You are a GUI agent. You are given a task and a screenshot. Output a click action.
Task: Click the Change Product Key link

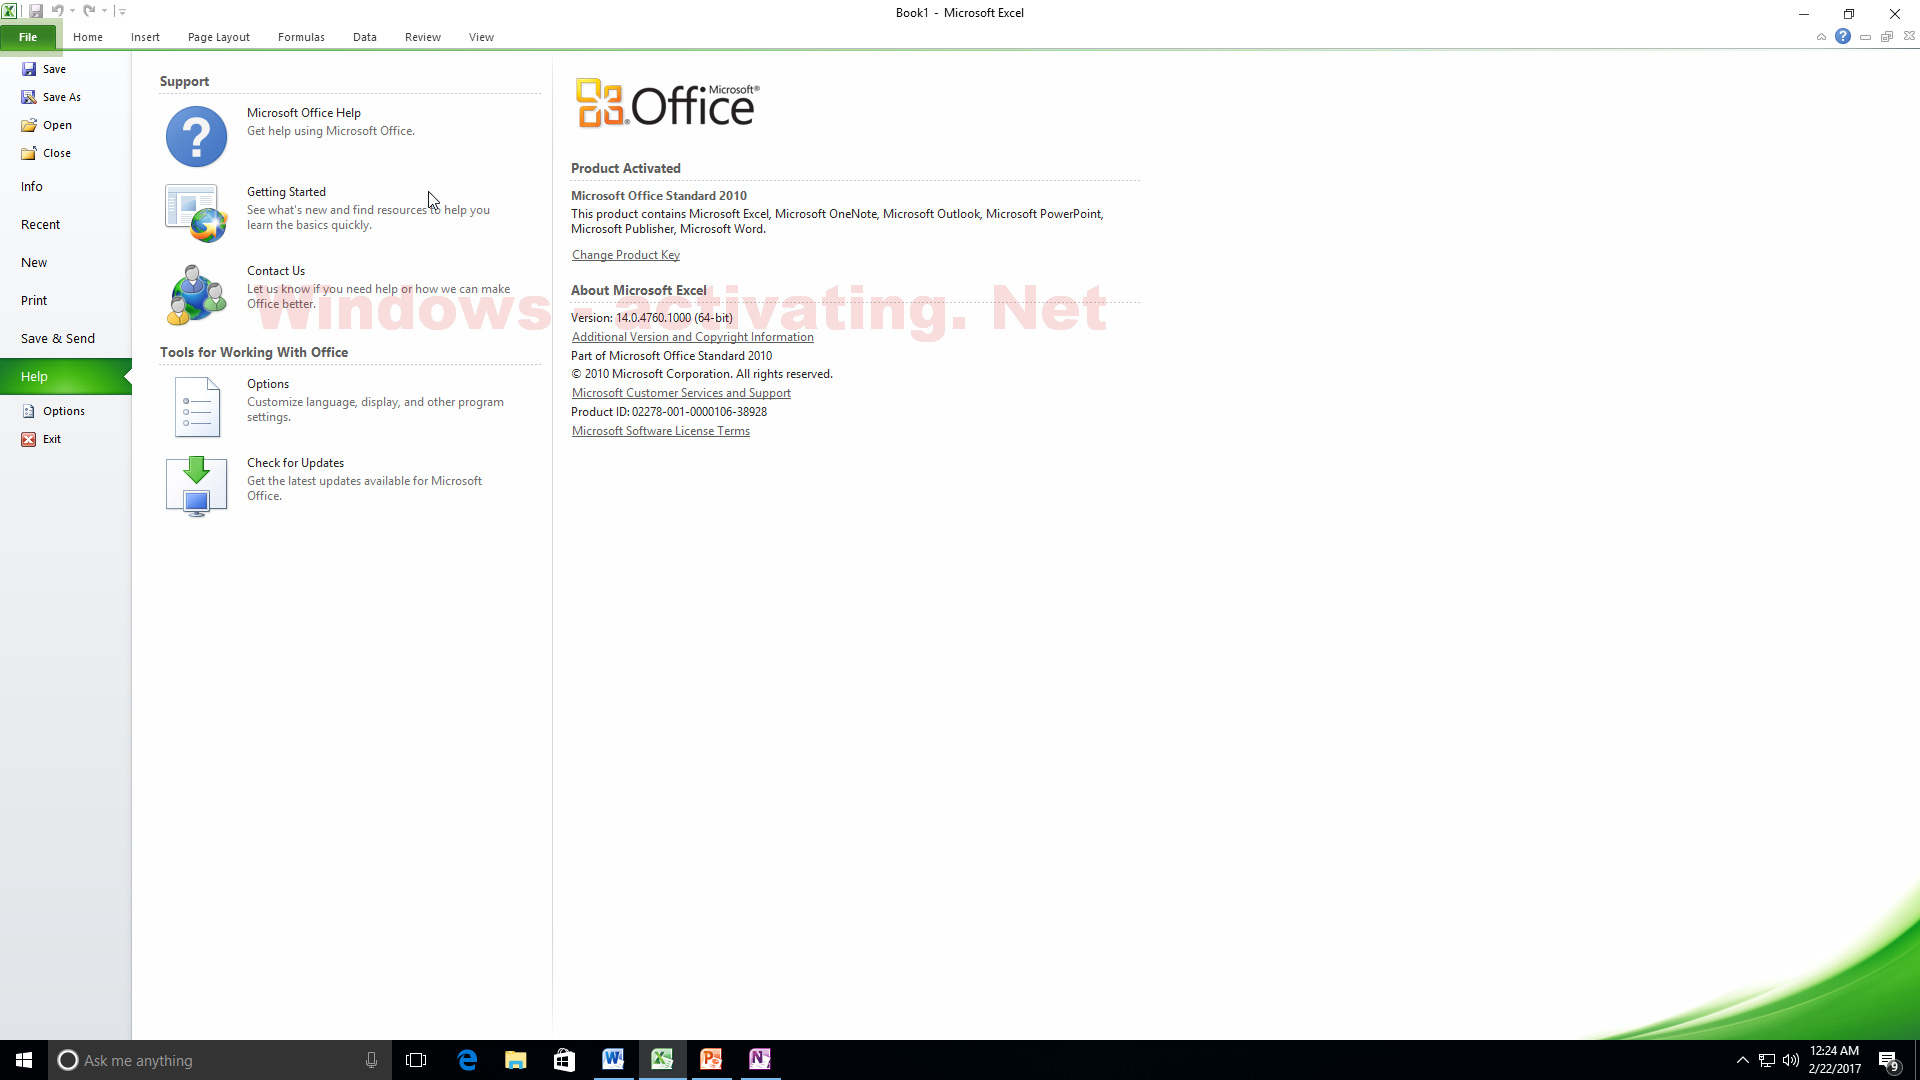click(625, 253)
